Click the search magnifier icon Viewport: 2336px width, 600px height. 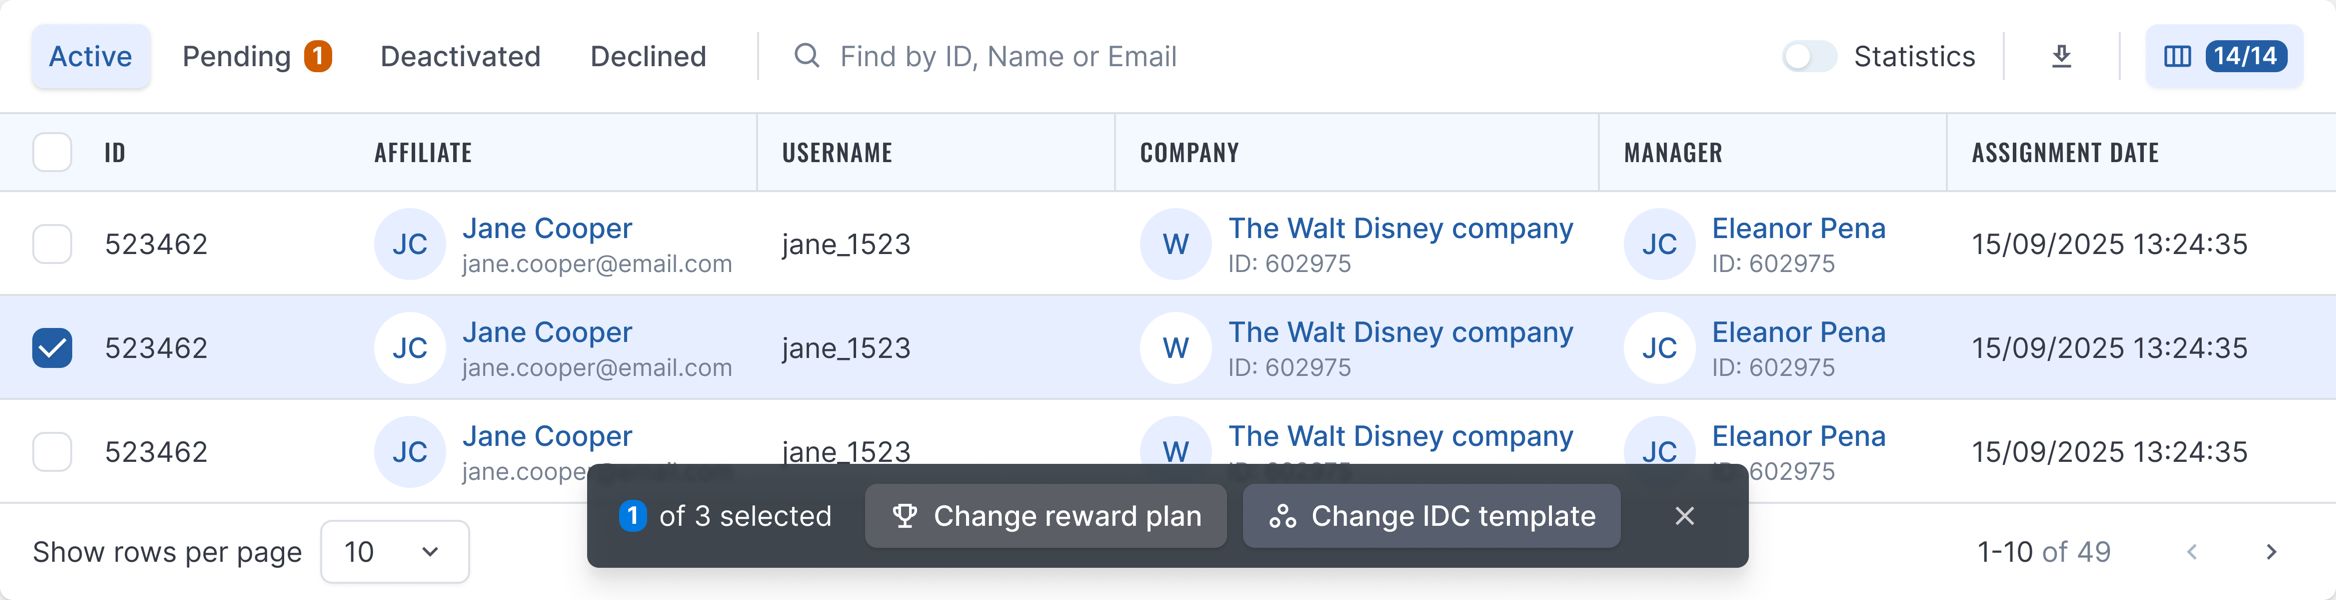tap(807, 56)
